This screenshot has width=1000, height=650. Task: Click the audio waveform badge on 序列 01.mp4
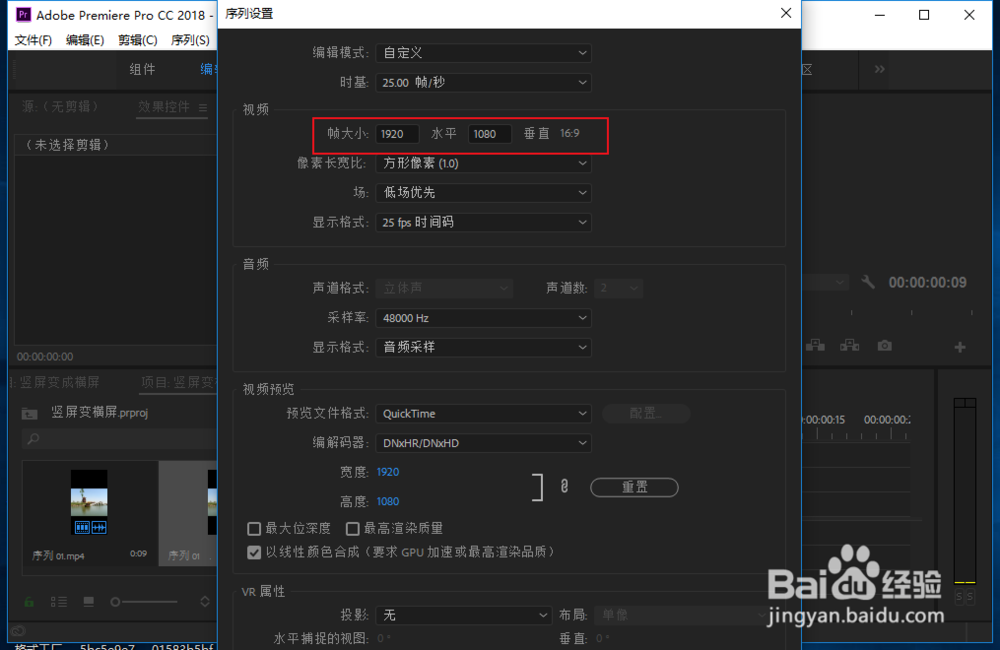click(x=99, y=527)
